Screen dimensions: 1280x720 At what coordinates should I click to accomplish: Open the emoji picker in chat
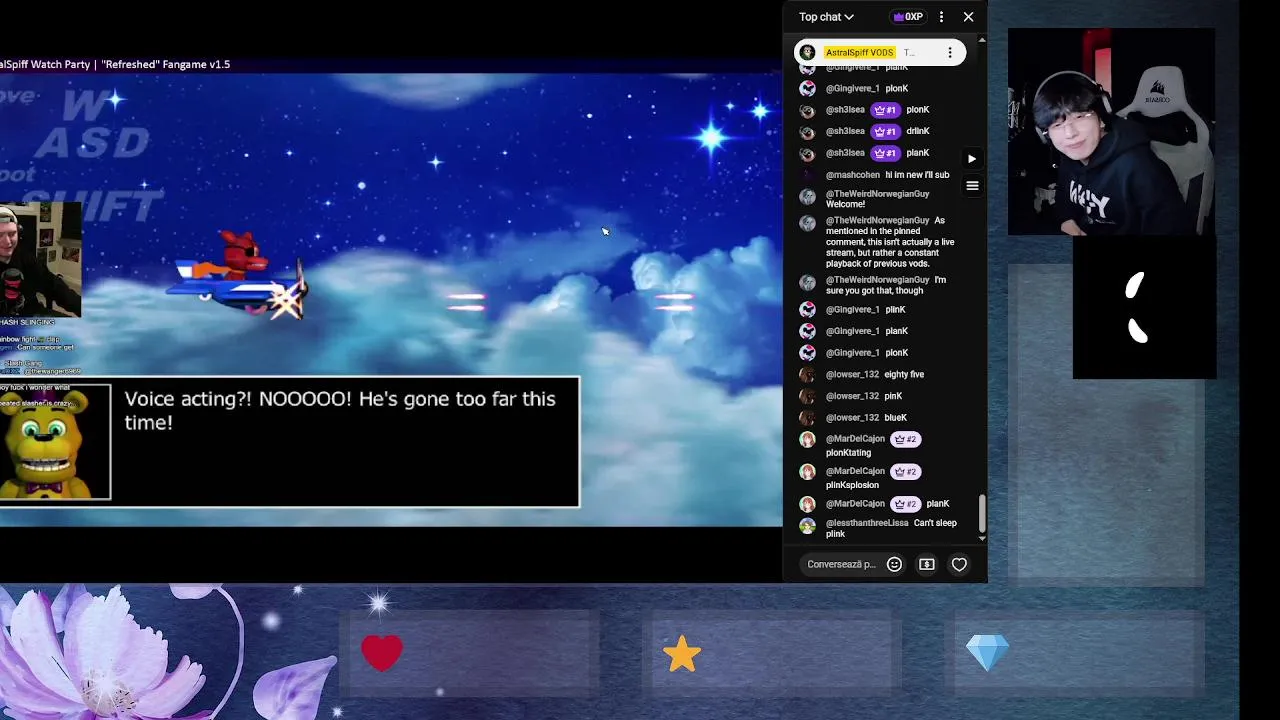894,565
